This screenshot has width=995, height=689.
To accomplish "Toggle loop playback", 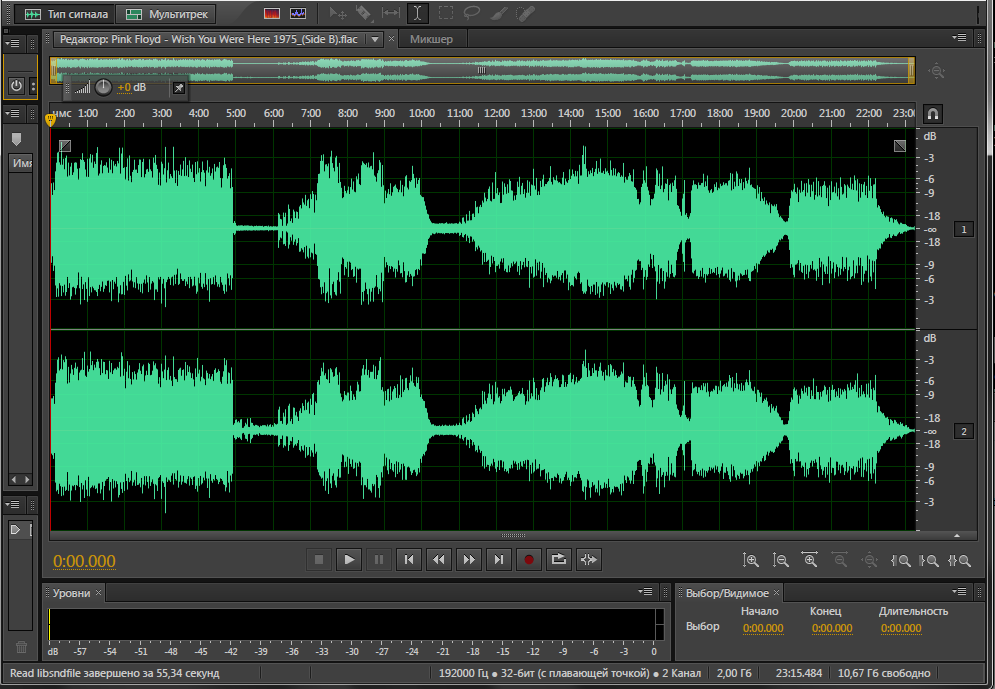I will pos(558,560).
